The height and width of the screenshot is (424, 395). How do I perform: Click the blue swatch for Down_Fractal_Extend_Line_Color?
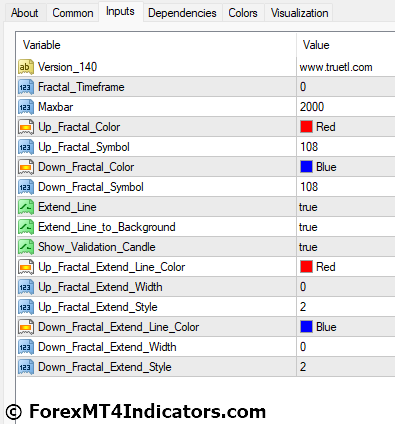(x=306, y=327)
